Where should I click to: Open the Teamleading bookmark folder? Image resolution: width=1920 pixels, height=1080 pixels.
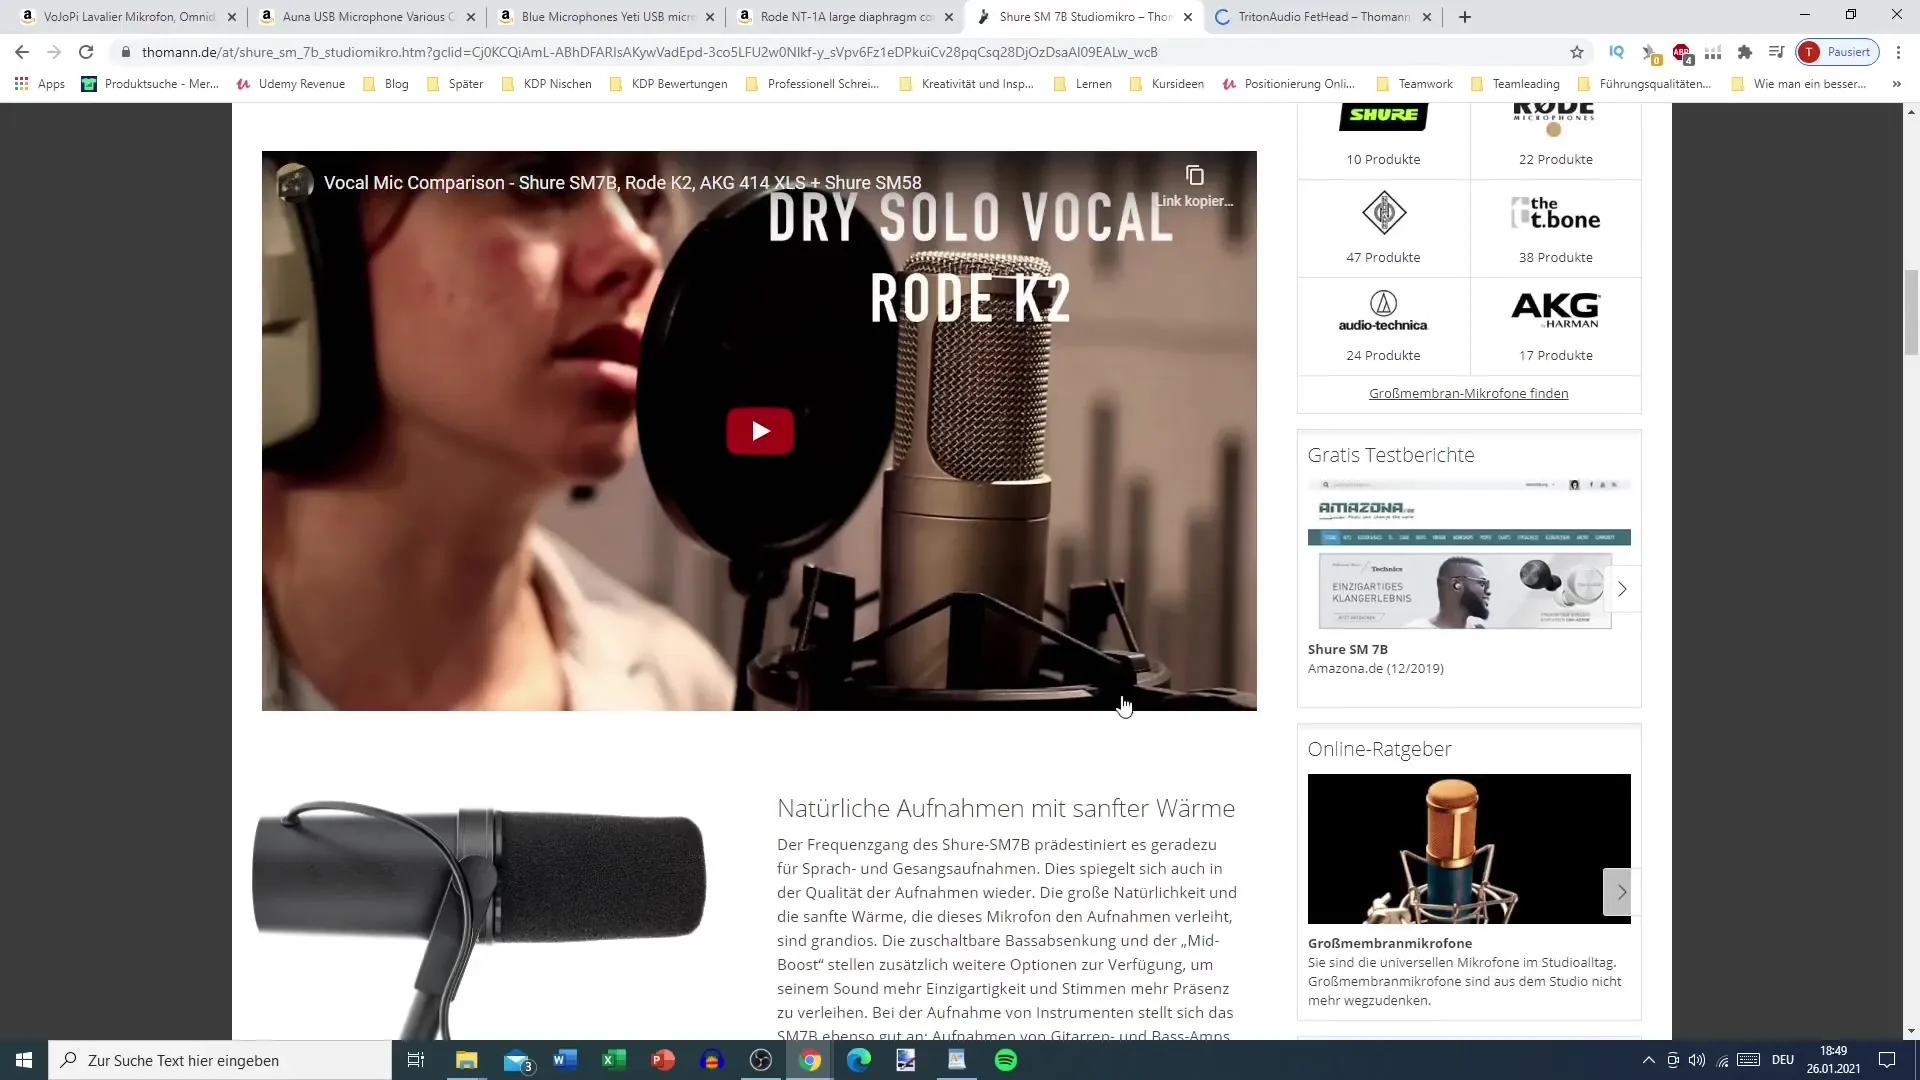tap(1516, 84)
